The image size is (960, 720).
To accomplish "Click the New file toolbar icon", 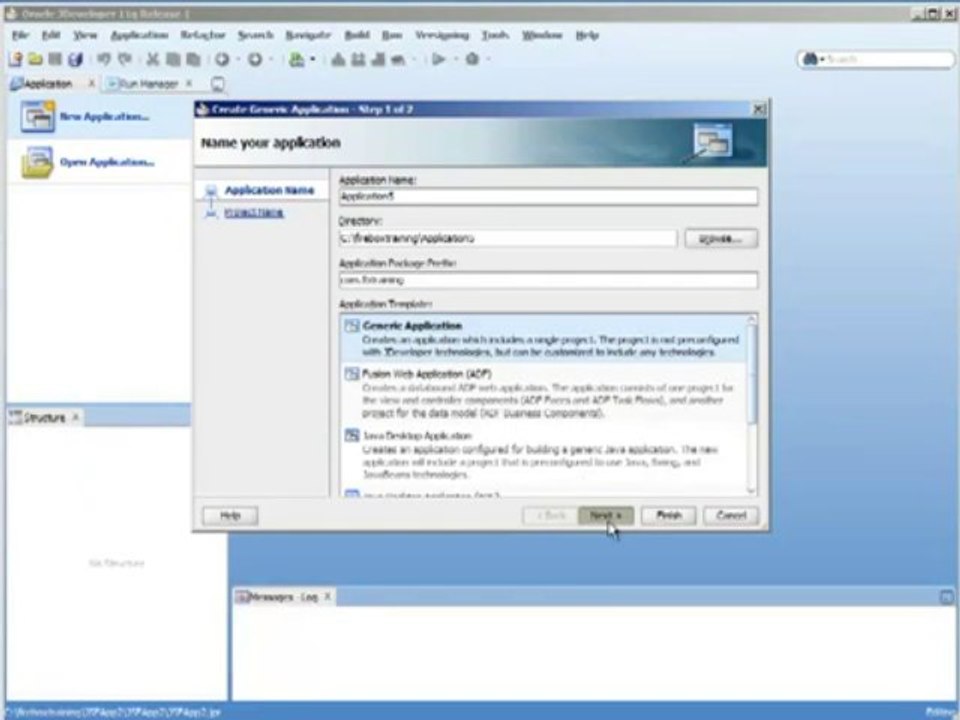I will click(16, 59).
